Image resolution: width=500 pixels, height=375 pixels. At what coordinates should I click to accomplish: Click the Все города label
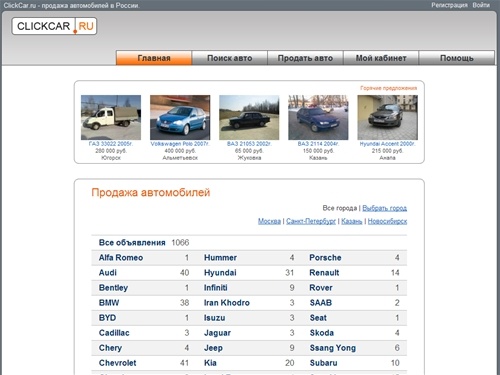click(x=340, y=208)
